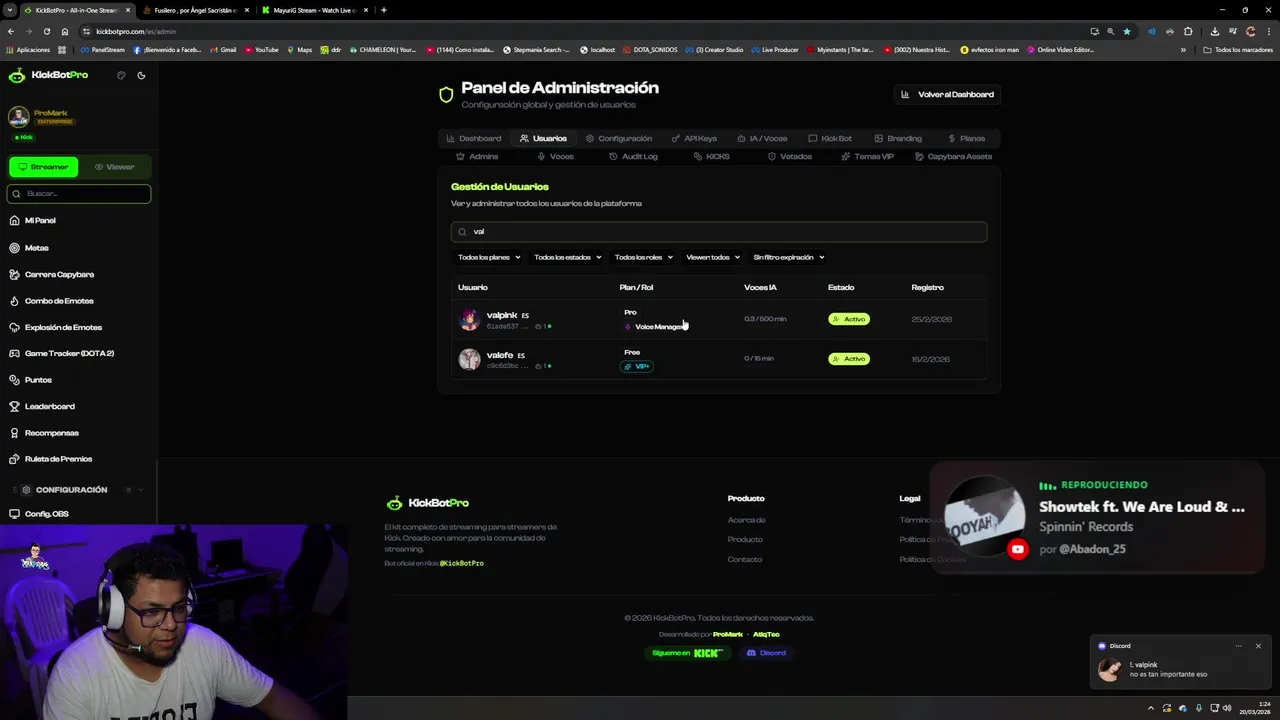Expand 'Todos los roles' filter dropdown

(643, 257)
